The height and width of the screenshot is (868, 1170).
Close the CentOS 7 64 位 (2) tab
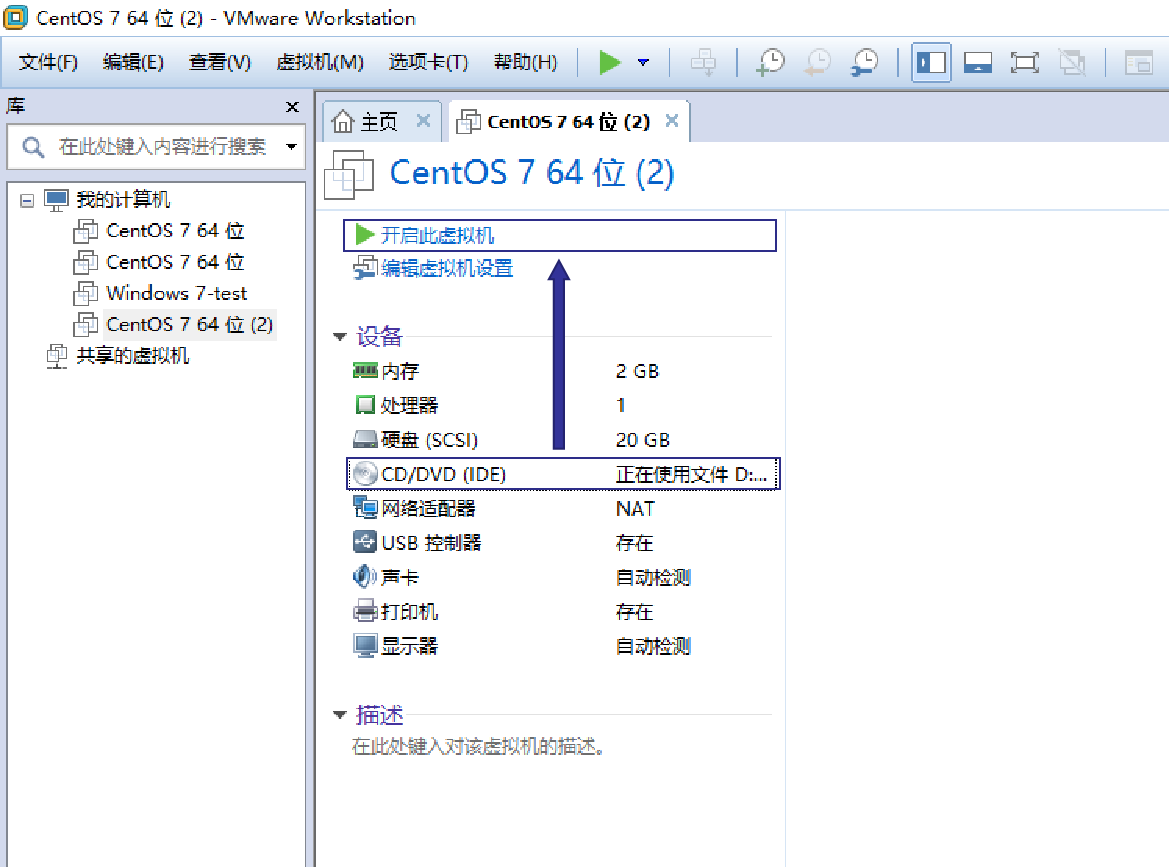pos(672,120)
